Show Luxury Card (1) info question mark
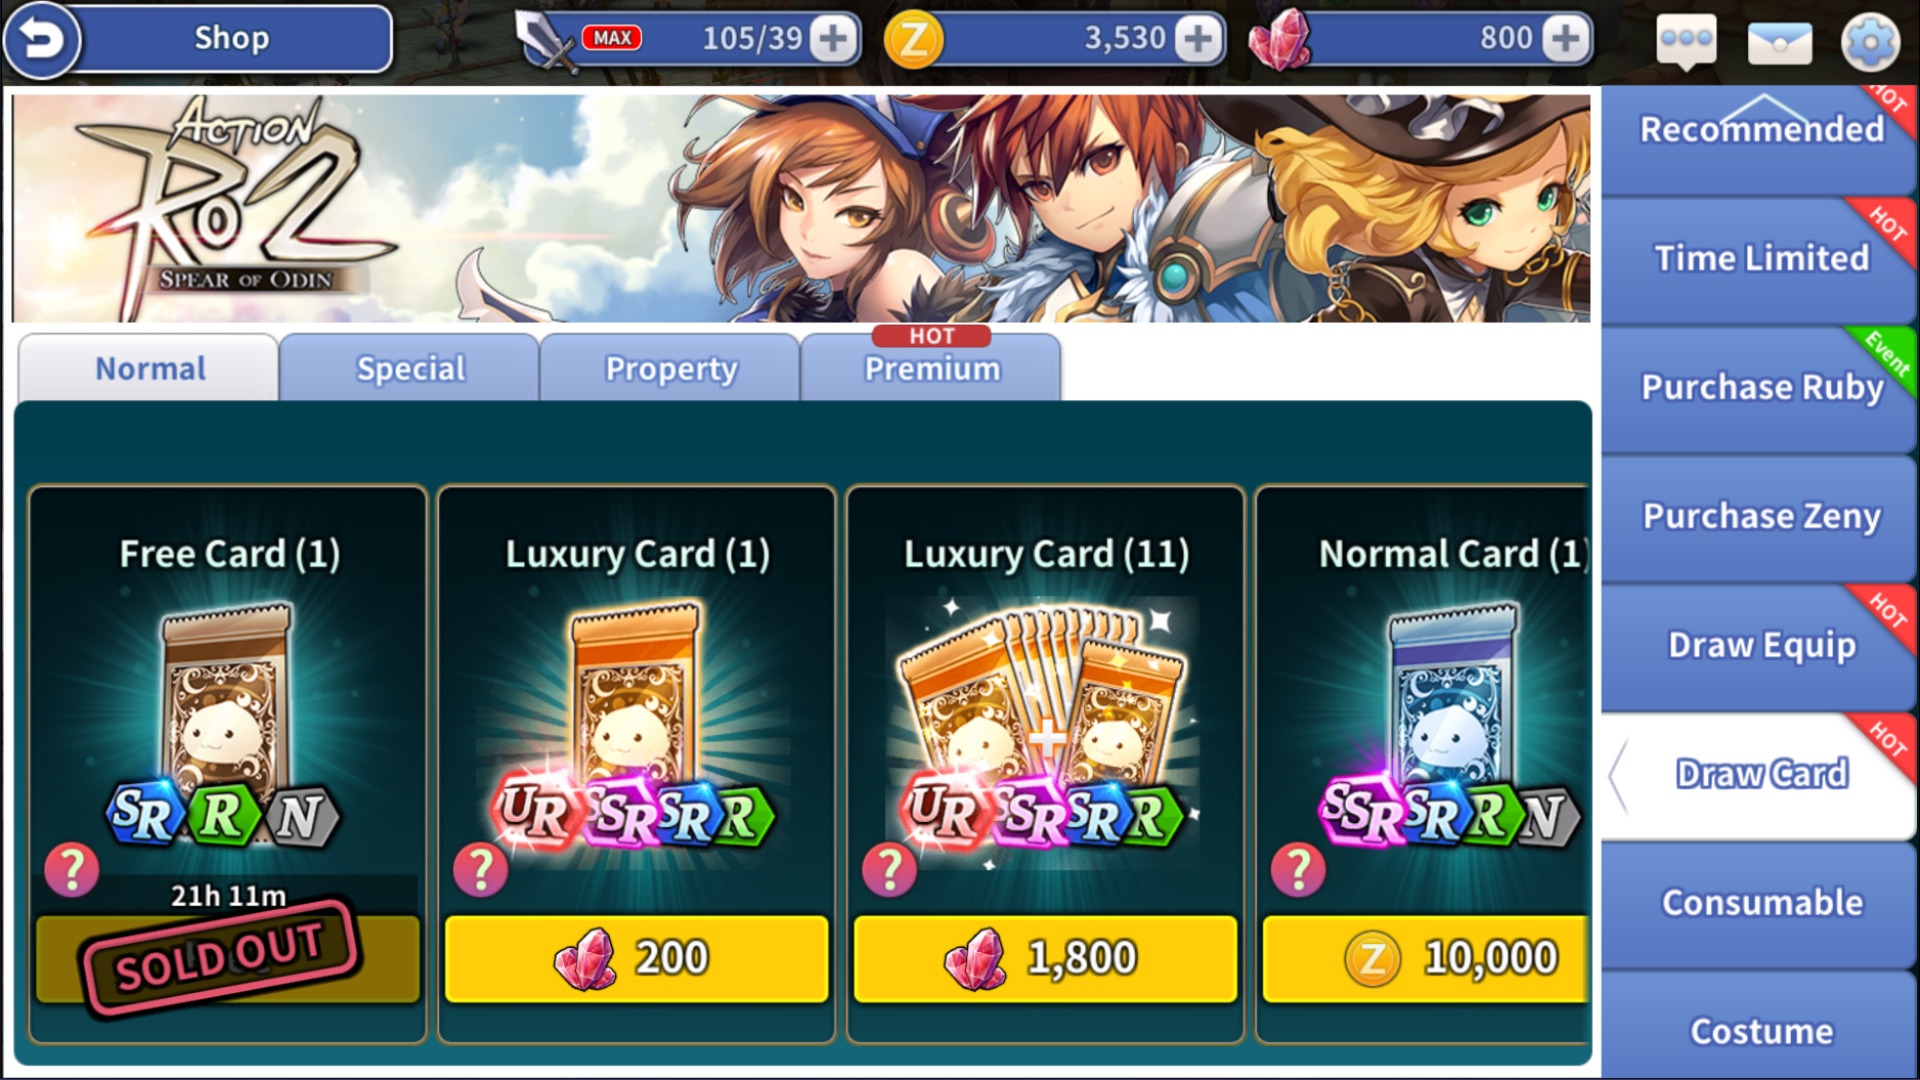 (481, 869)
